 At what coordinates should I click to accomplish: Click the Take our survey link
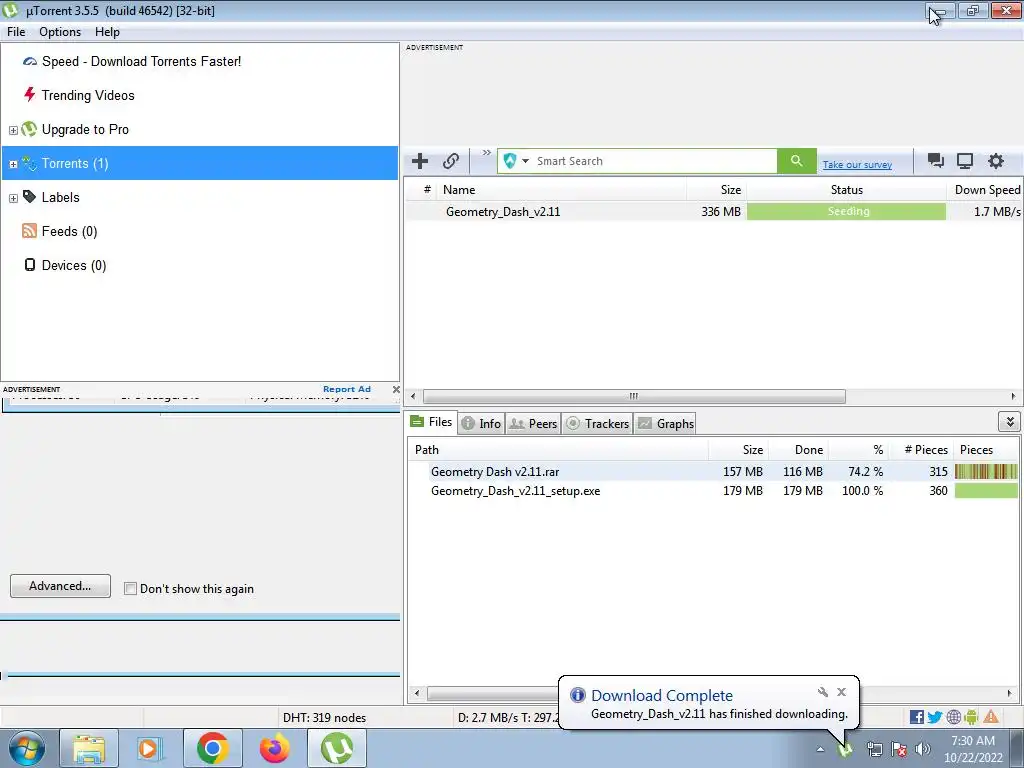point(857,165)
